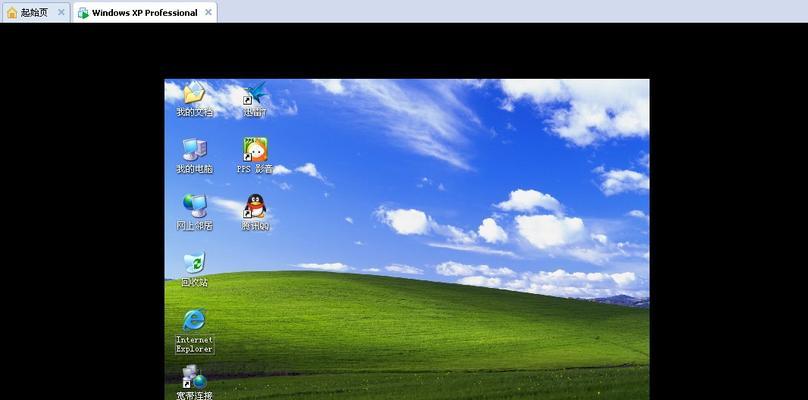Close the Windows XP Professional tab

208,12
